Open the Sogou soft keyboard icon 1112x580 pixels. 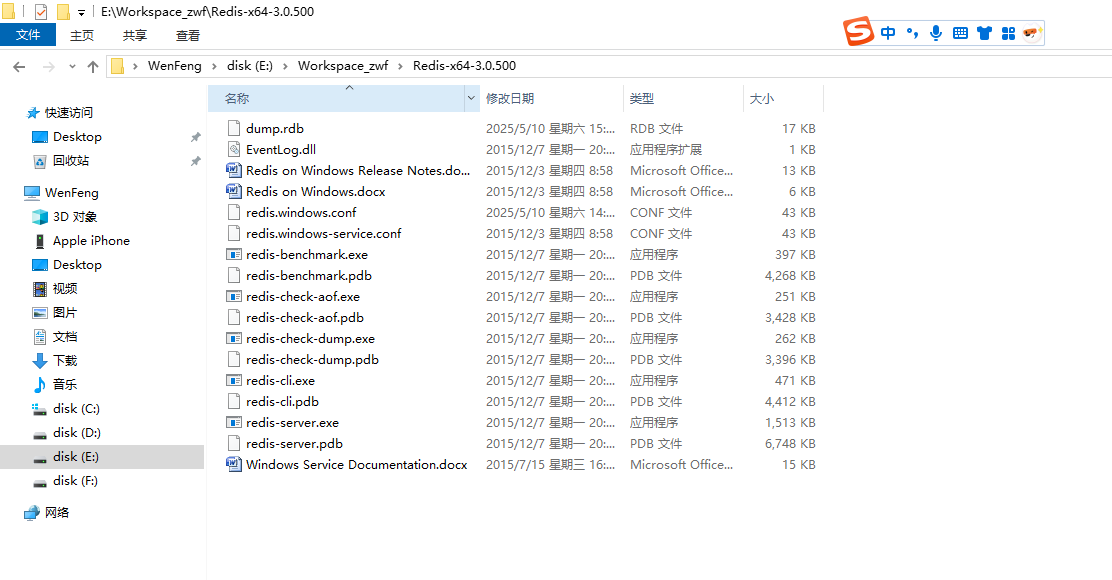coord(960,33)
